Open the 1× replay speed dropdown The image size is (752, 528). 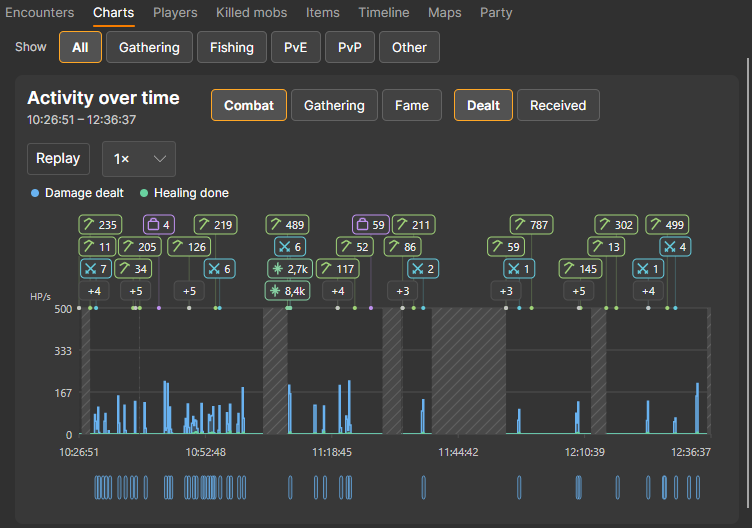click(x=139, y=159)
